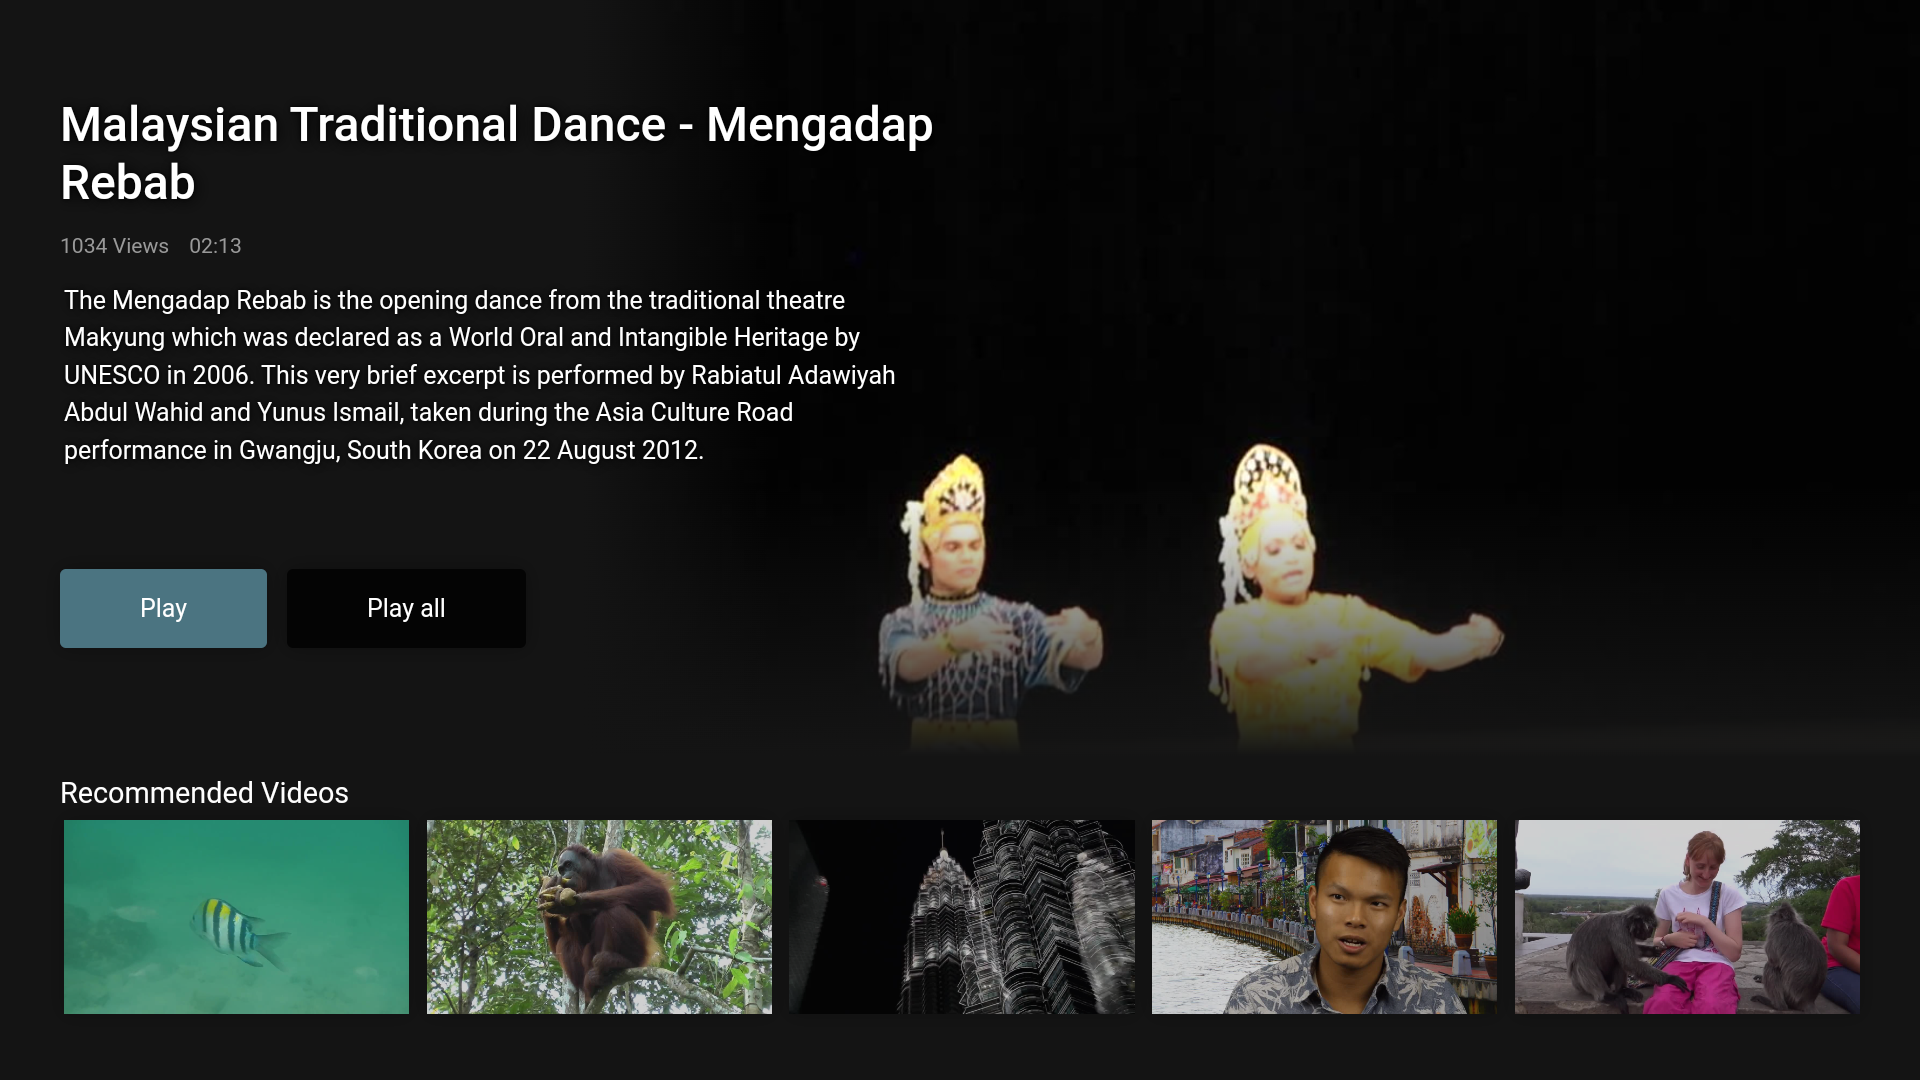Click the Recommended Videos heading
Image resolution: width=1920 pixels, height=1080 pixels.
point(204,793)
